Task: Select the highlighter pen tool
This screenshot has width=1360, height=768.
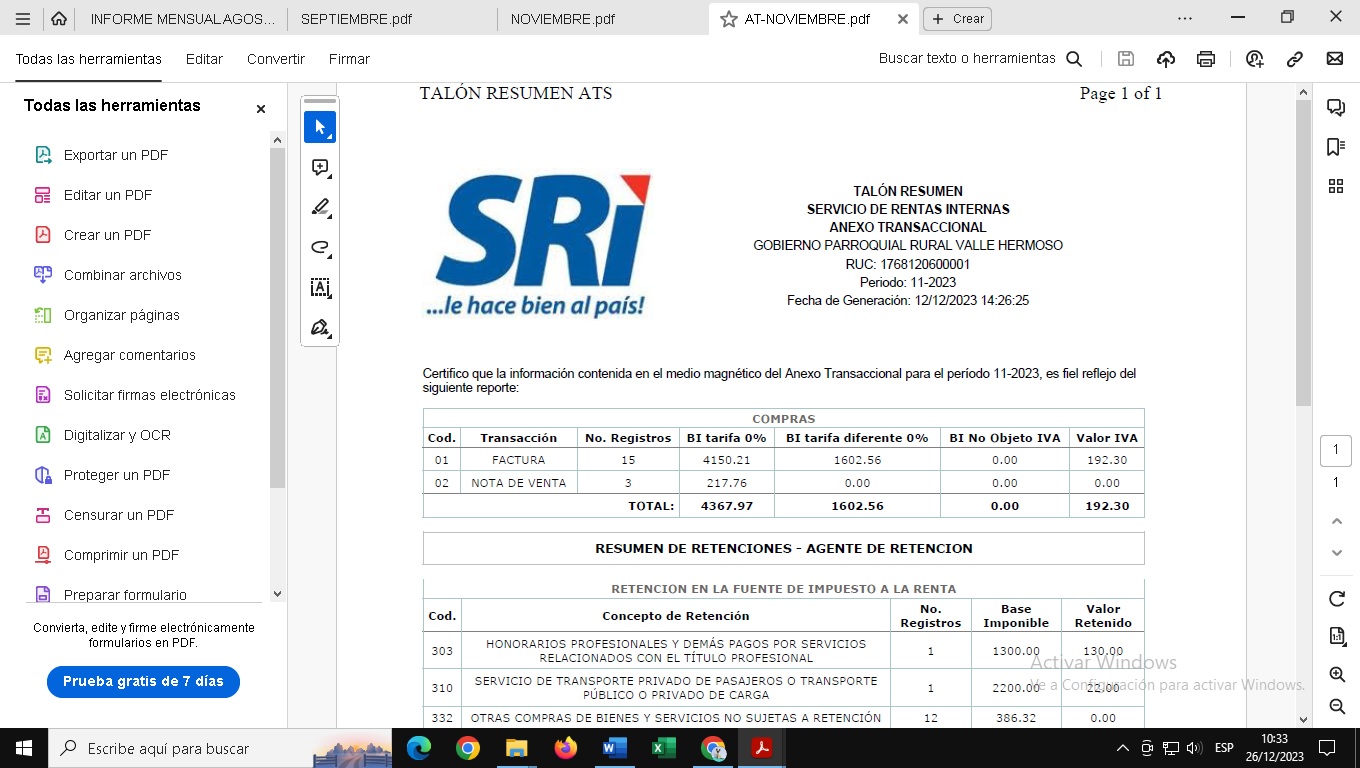Action: (x=320, y=208)
